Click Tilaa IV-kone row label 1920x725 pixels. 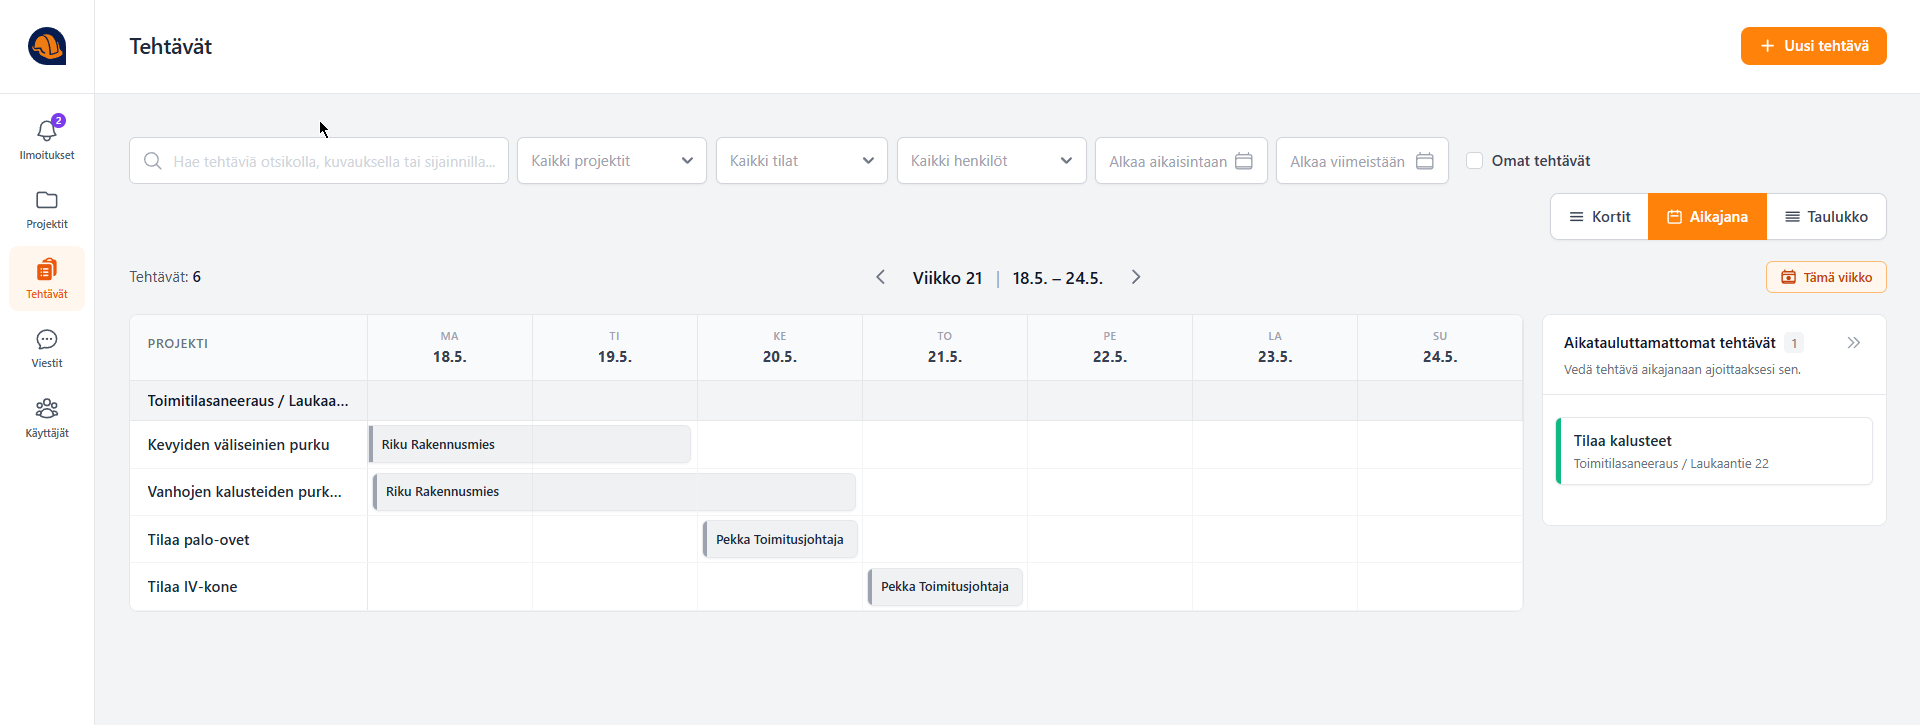coord(193,587)
